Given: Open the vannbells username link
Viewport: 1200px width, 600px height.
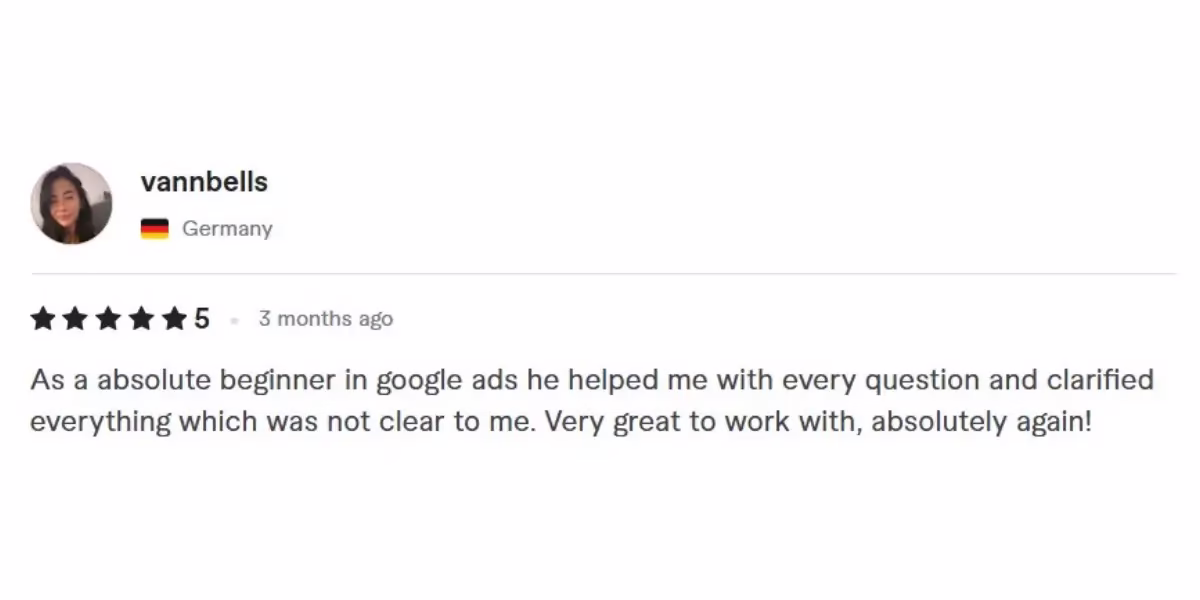Looking at the screenshot, I should tap(204, 182).
